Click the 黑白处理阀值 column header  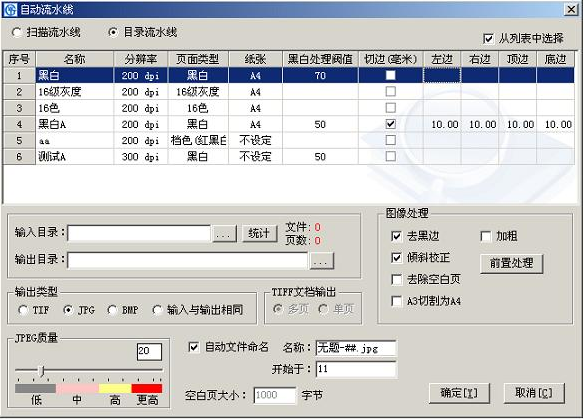tap(320, 59)
